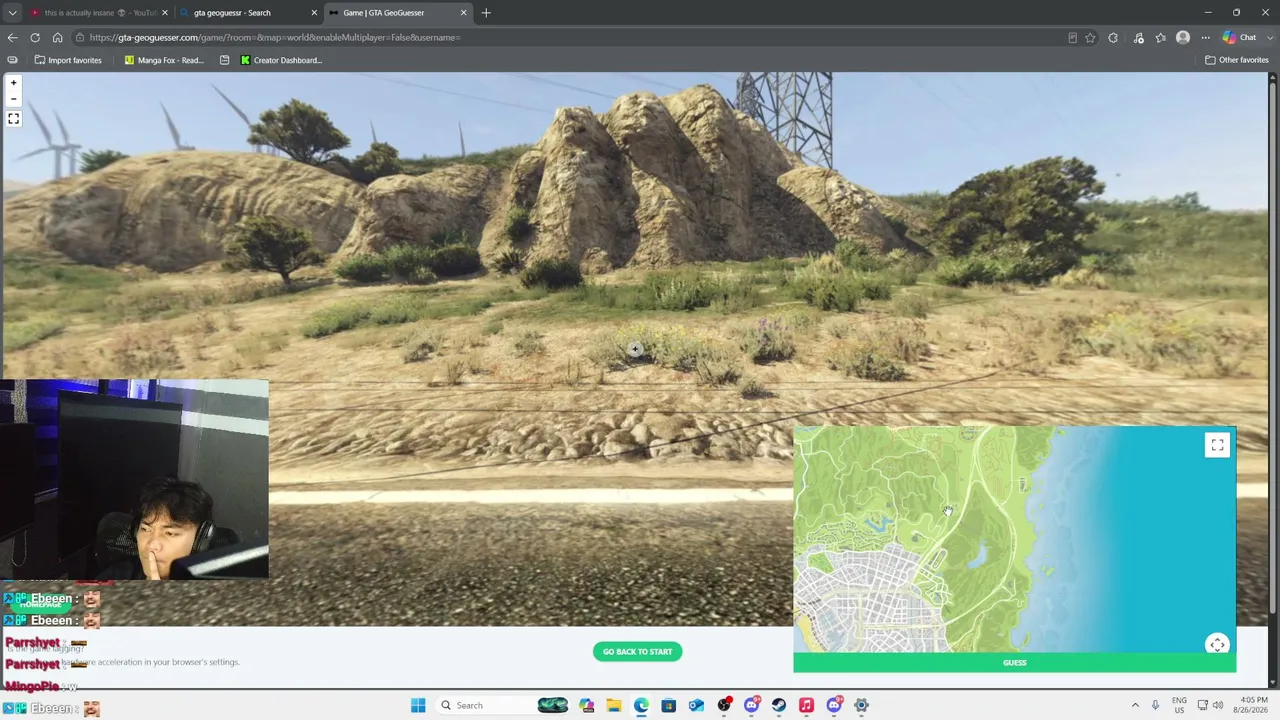Screen dimensions: 1280x720
Task: Show hidden system tray icons
Action: click(1135, 705)
